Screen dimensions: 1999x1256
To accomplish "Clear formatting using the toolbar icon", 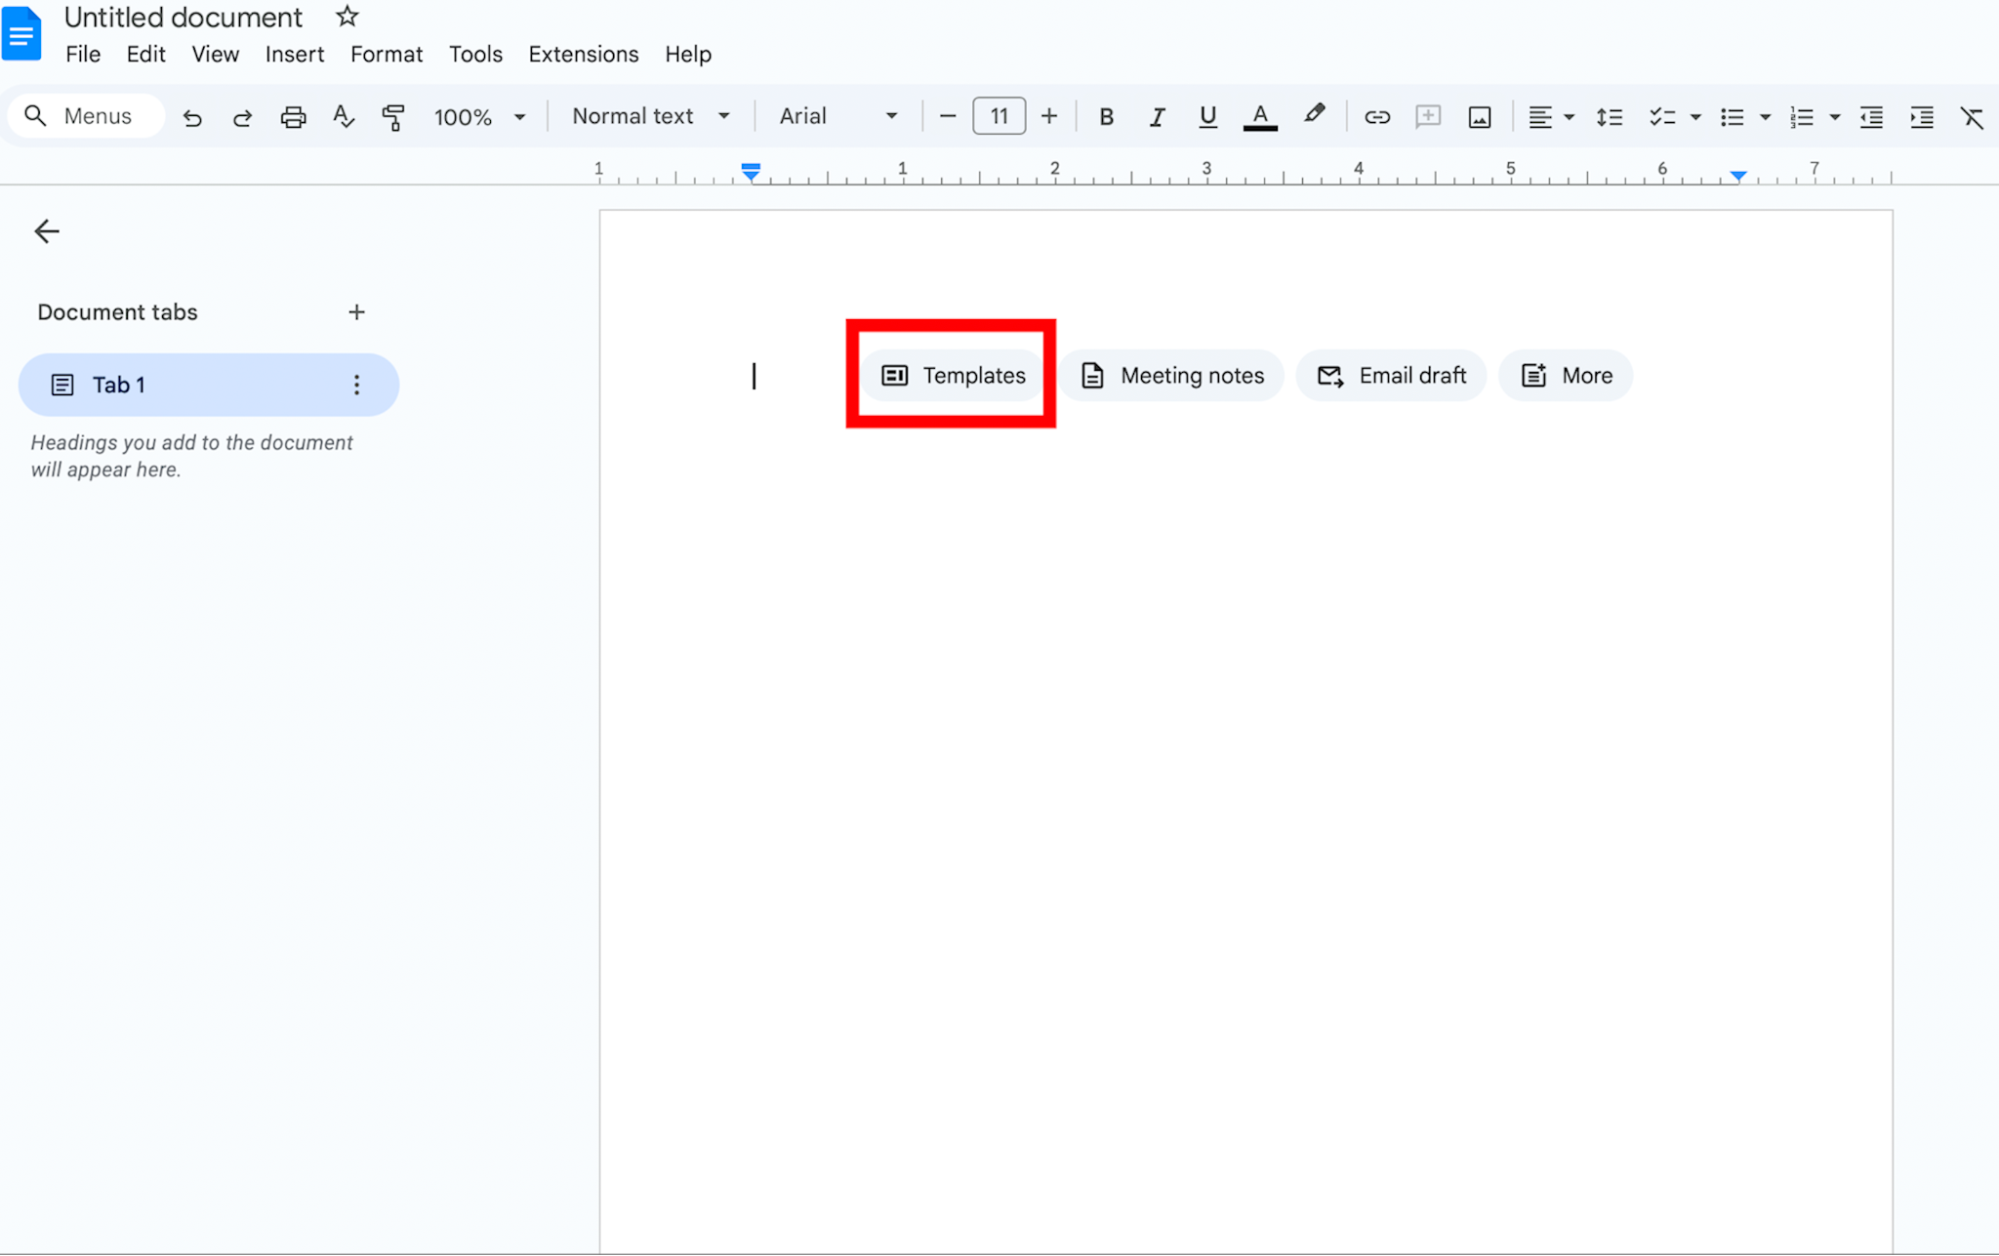I will coord(1971,117).
